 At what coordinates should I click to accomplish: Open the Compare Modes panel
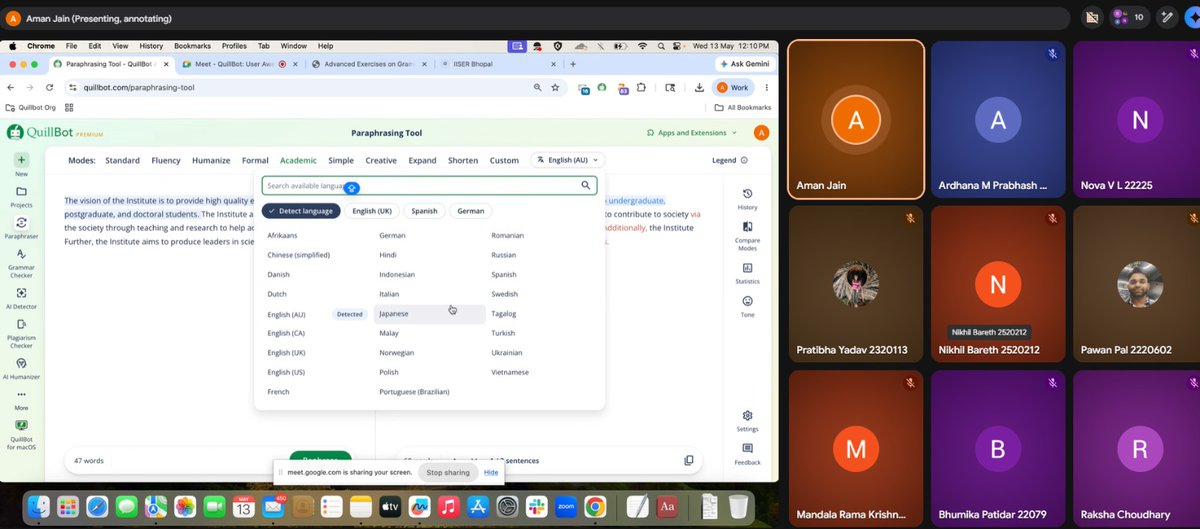(x=747, y=236)
